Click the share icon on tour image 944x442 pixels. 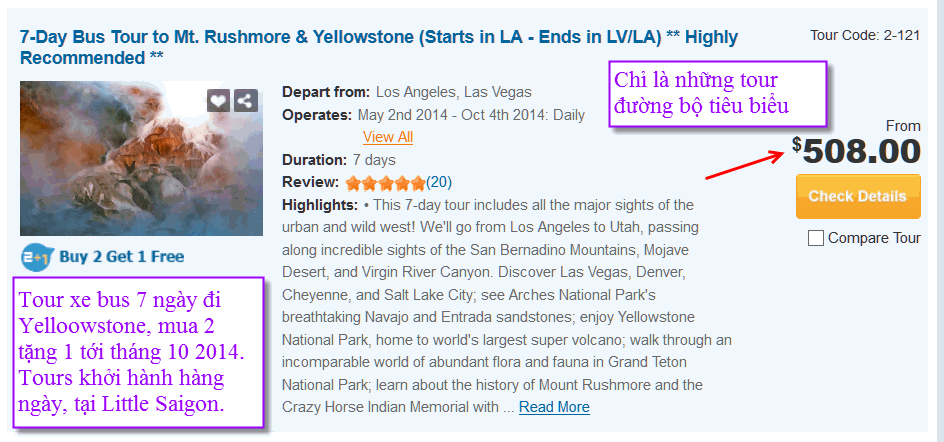click(245, 101)
